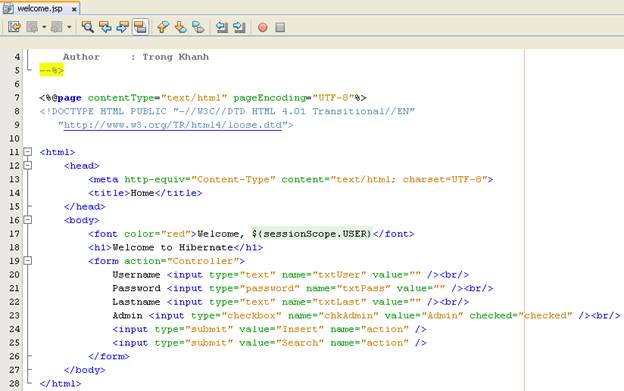Image resolution: width=624 pixels, height=391 pixels.
Task: Click Previous Bookmark icon
Action: (x=163, y=27)
